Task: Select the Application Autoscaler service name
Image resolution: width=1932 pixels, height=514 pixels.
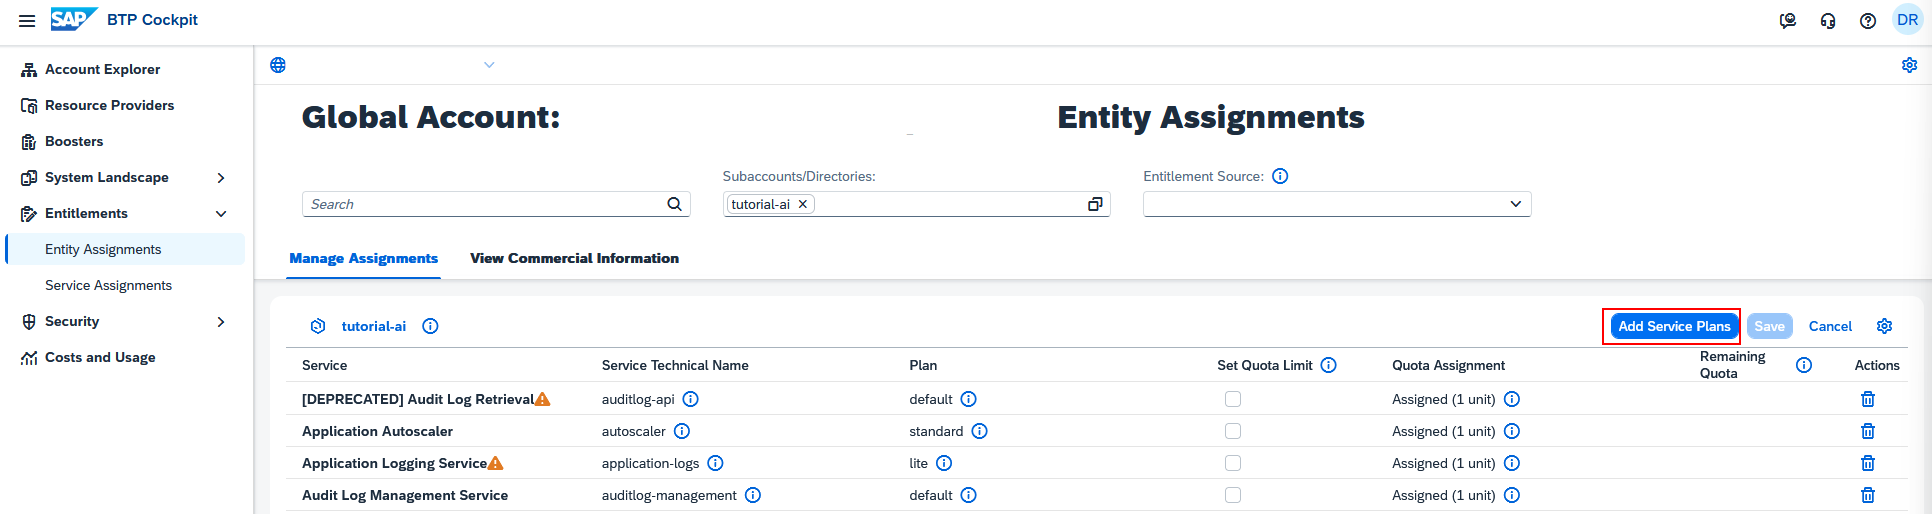Action: tap(377, 431)
